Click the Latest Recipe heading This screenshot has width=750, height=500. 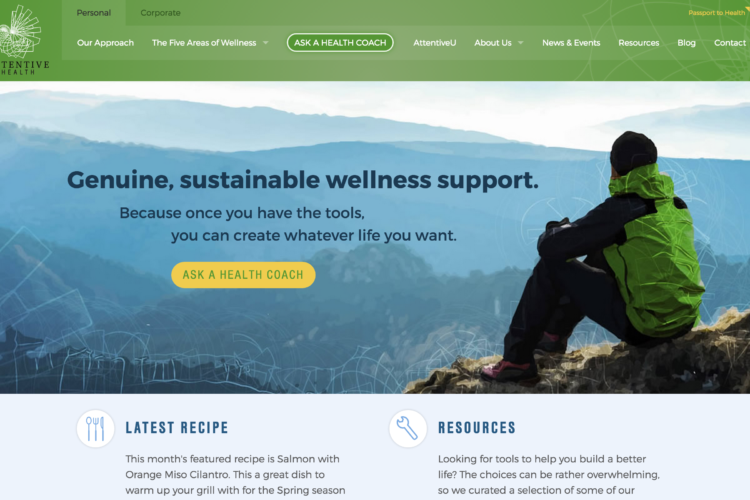[x=177, y=427]
